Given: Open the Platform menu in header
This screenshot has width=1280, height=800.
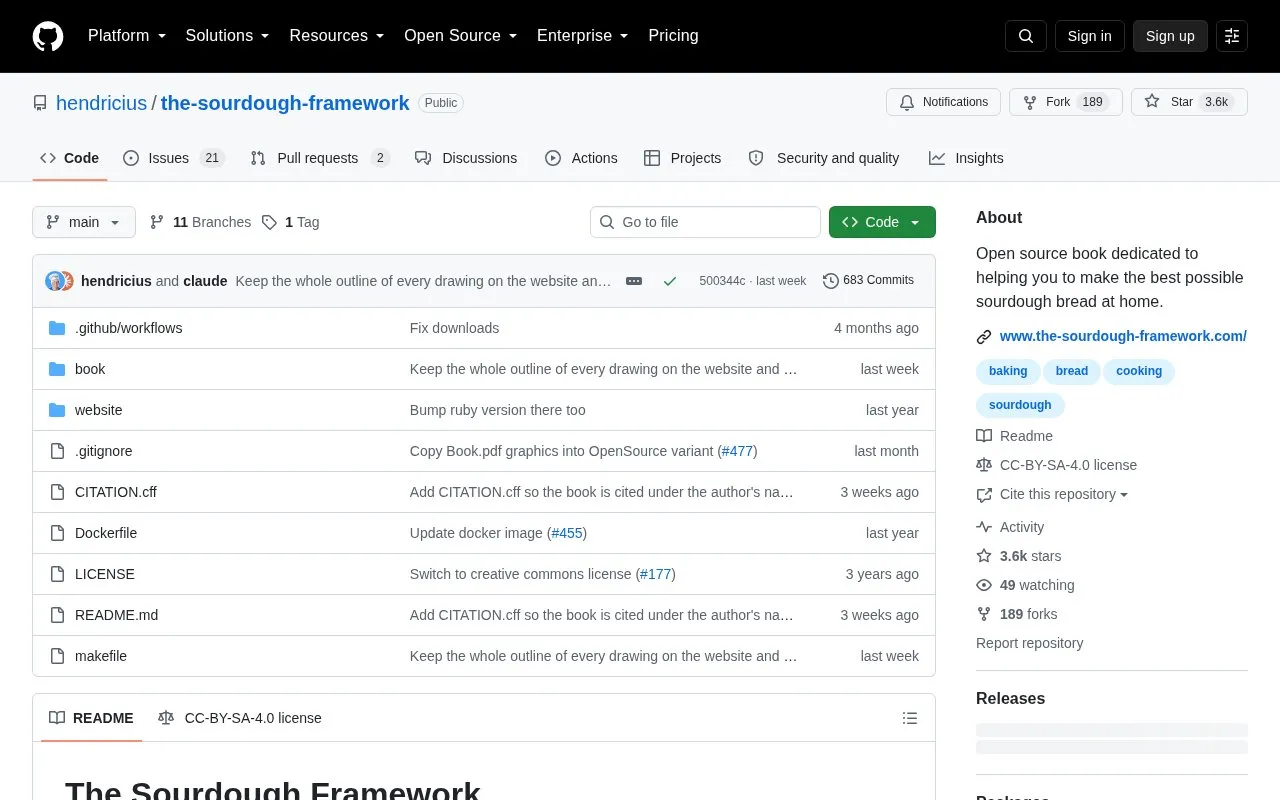Looking at the screenshot, I should [127, 36].
